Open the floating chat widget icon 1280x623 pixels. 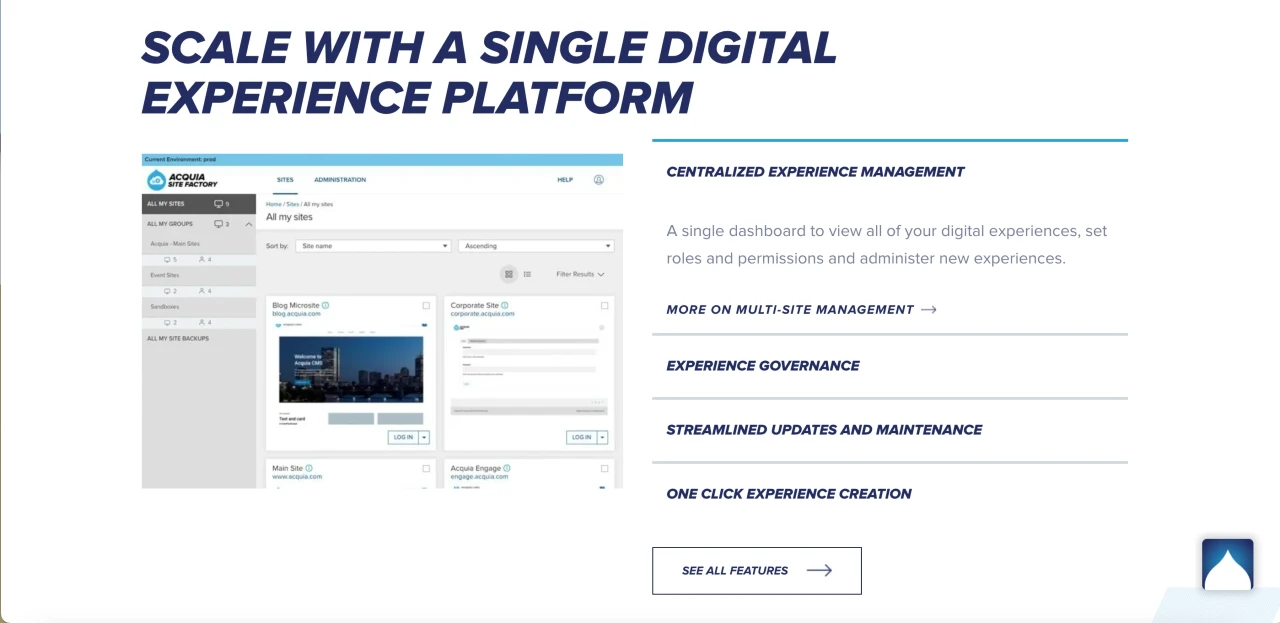point(1228,565)
